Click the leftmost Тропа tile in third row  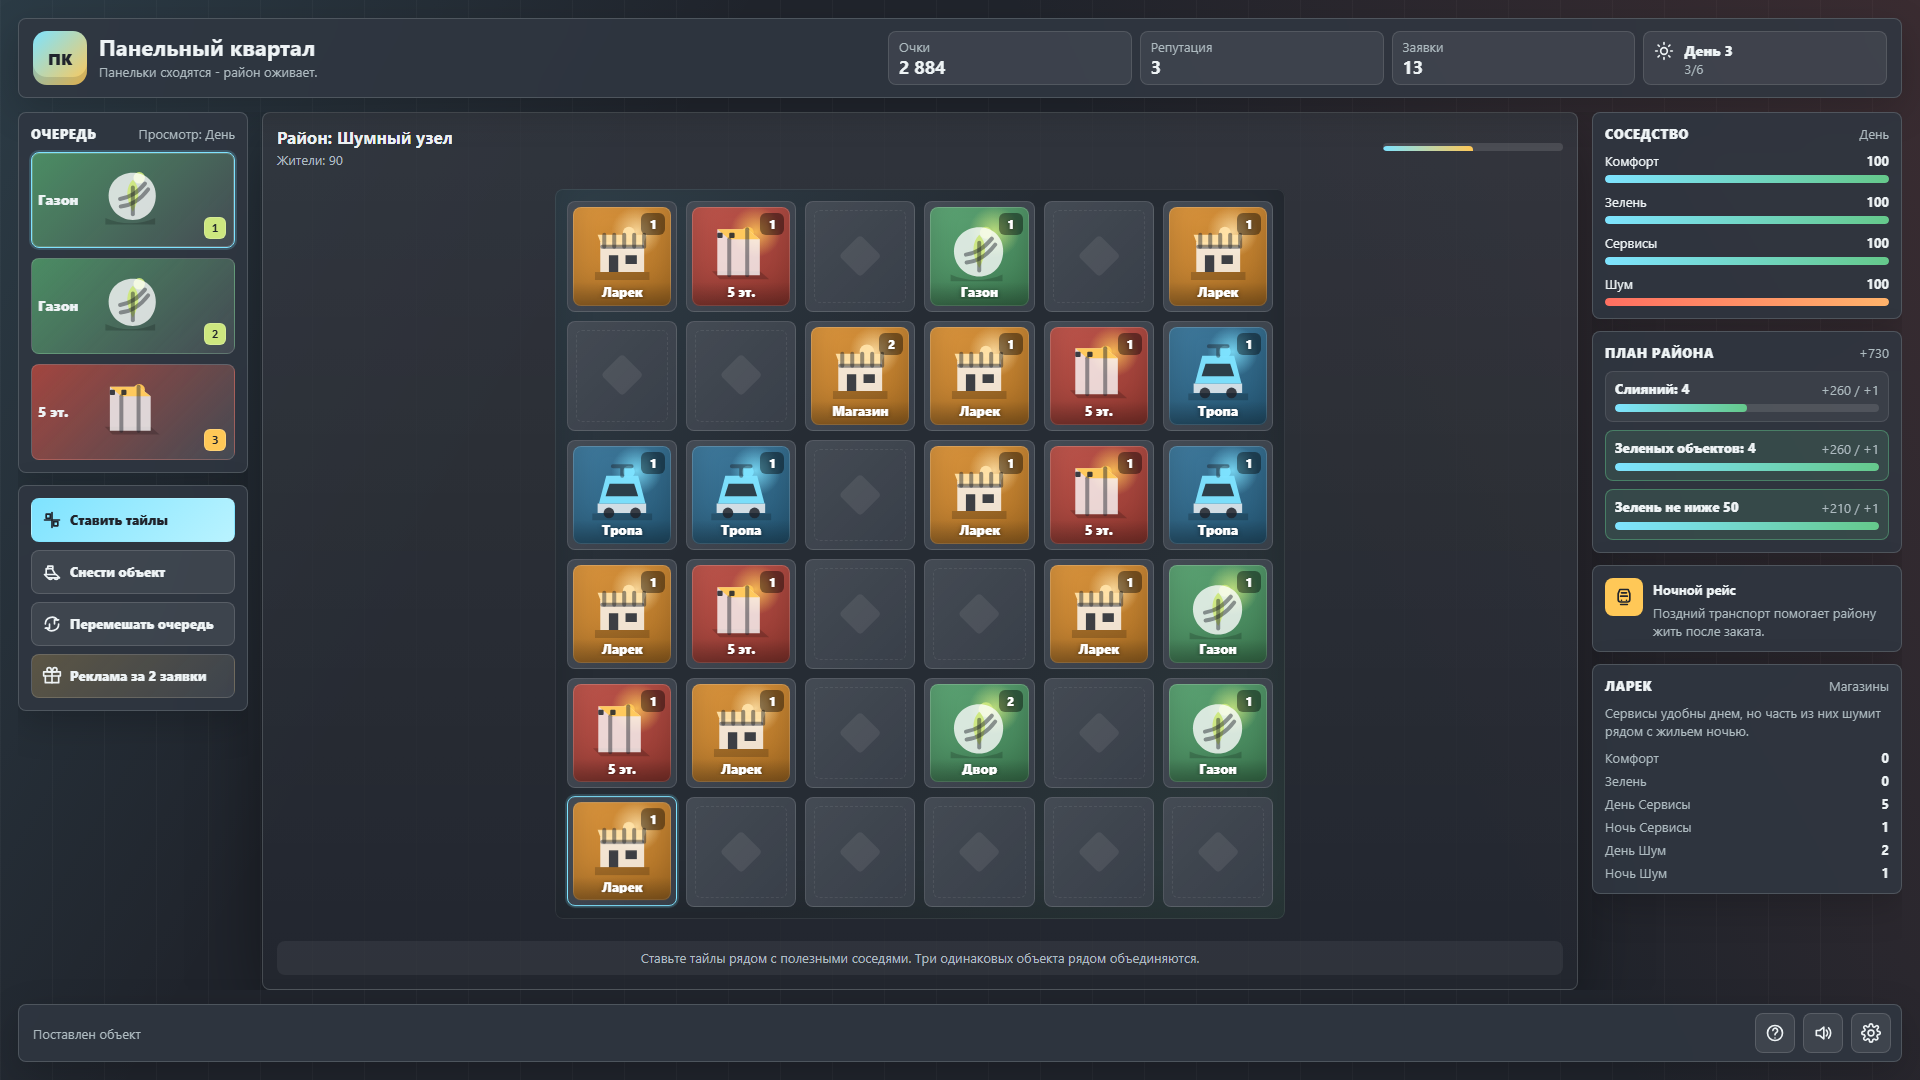(622, 494)
